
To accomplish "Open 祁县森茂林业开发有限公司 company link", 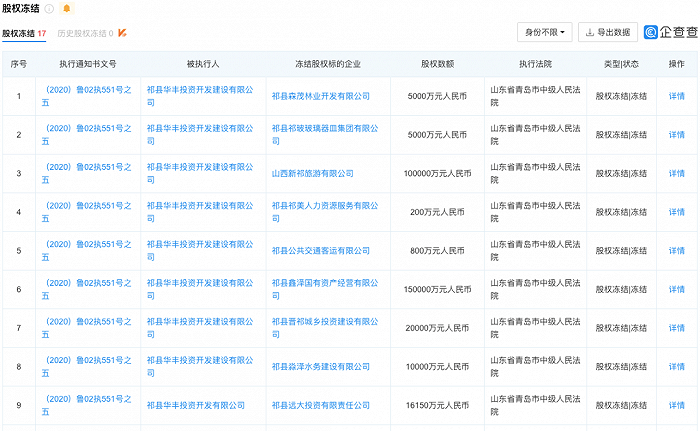I will click(x=320, y=96).
